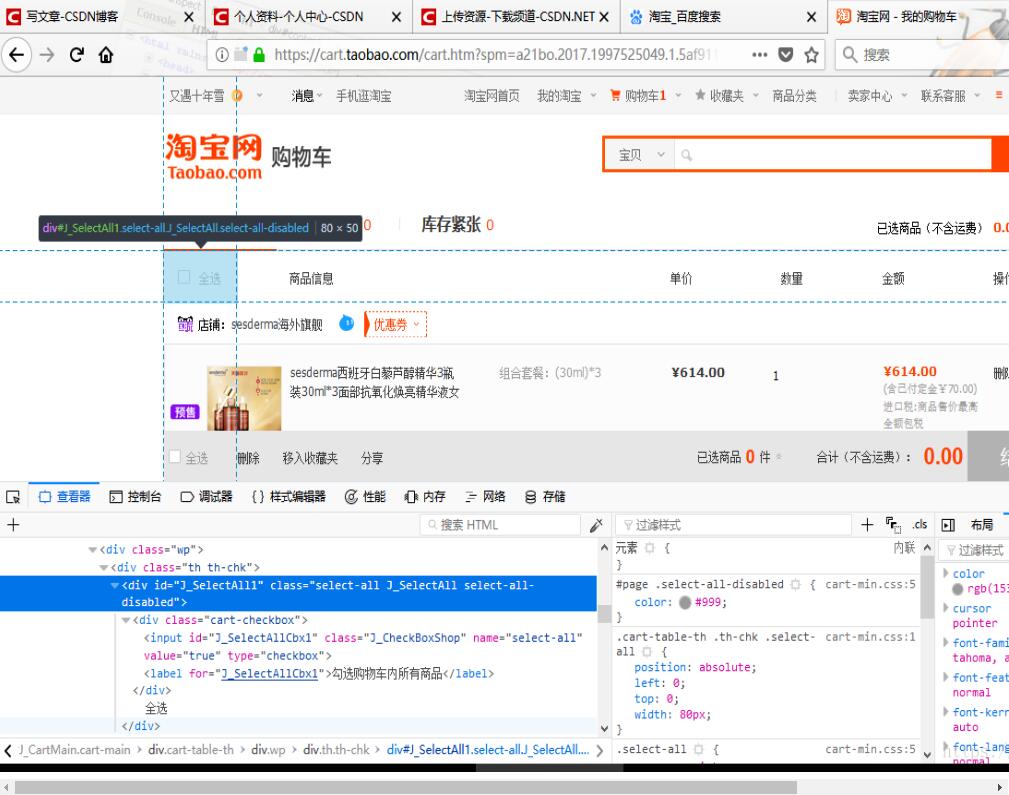The width and height of the screenshot is (1009, 795).
Task: Open the cart-min.css:1 source link
Action: (x=870, y=637)
